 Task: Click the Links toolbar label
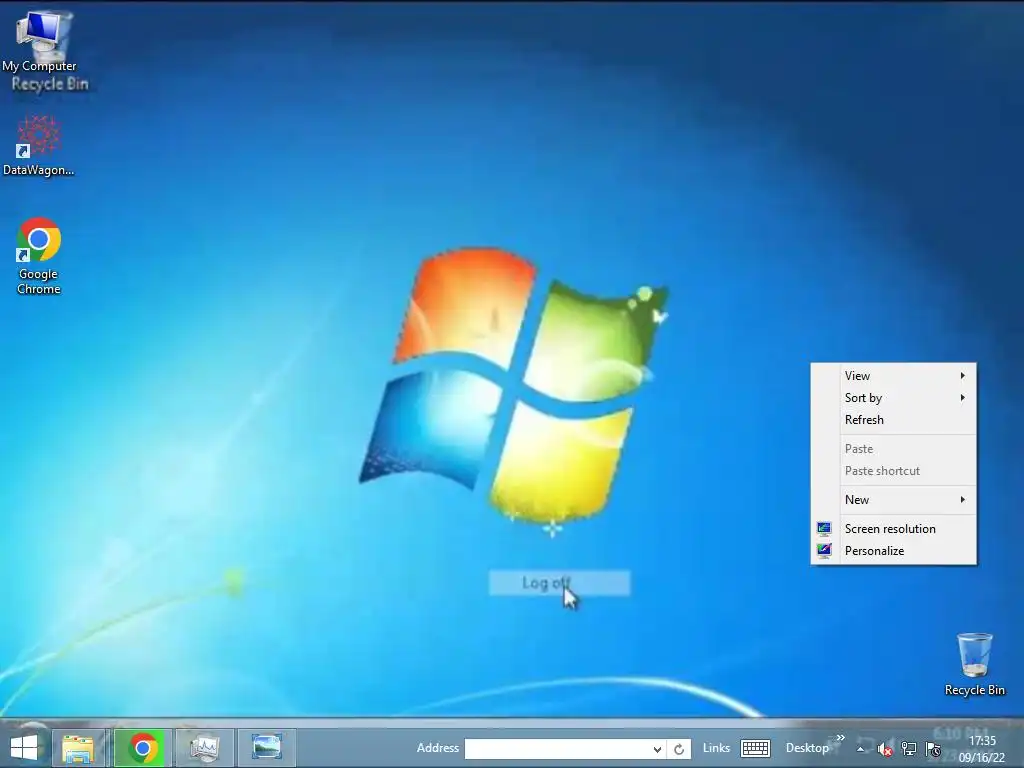click(716, 748)
